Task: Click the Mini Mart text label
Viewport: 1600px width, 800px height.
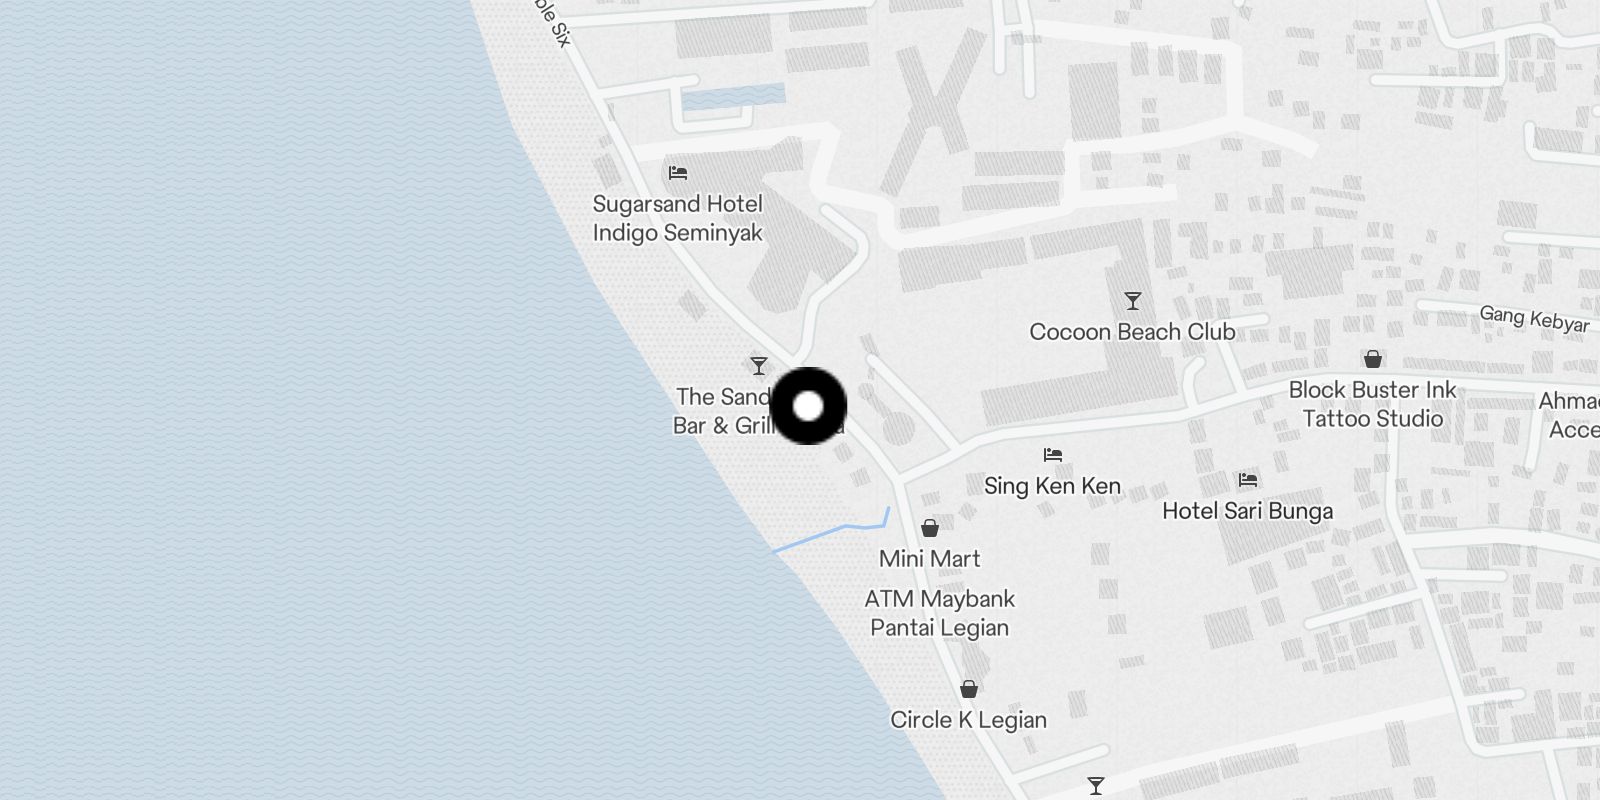Action: coord(930,559)
